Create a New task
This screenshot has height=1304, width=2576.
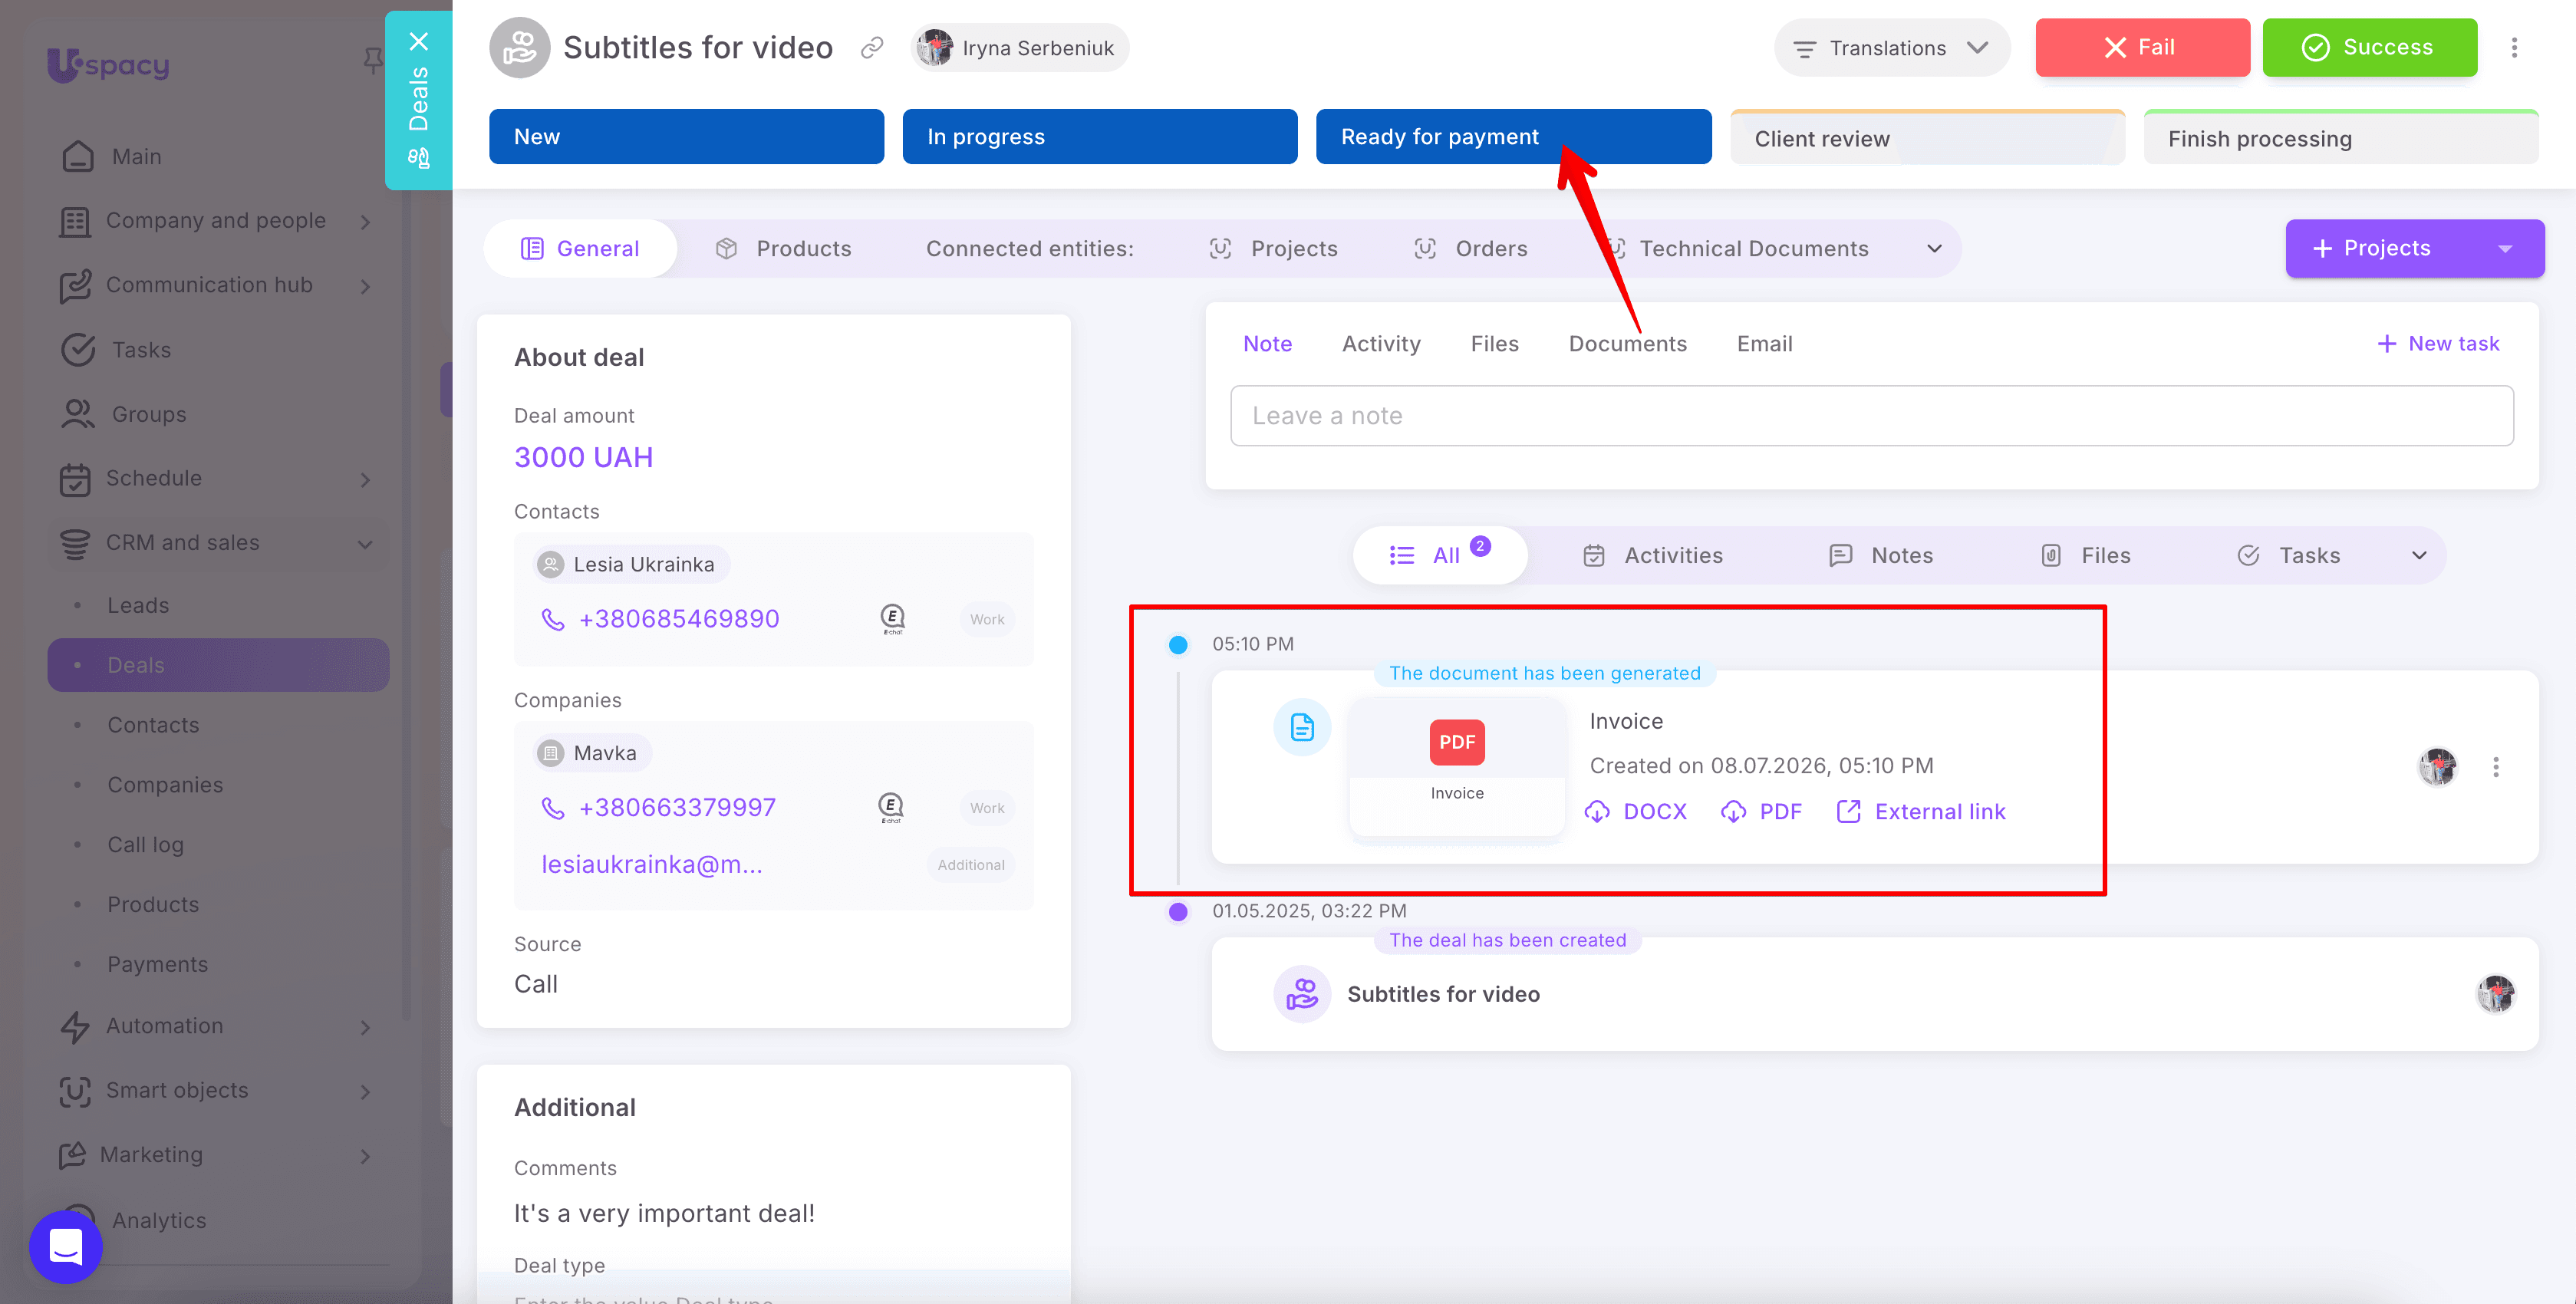click(2437, 344)
